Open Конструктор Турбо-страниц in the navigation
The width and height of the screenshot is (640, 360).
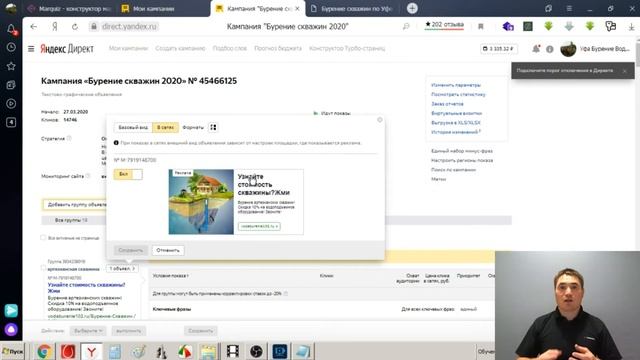(x=347, y=48)
